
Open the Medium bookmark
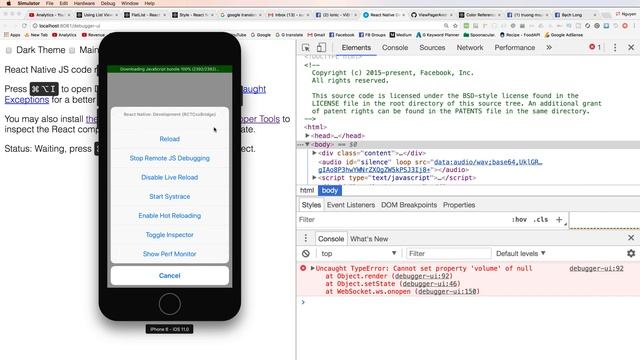pyautogui.click(x=400, y=35)
